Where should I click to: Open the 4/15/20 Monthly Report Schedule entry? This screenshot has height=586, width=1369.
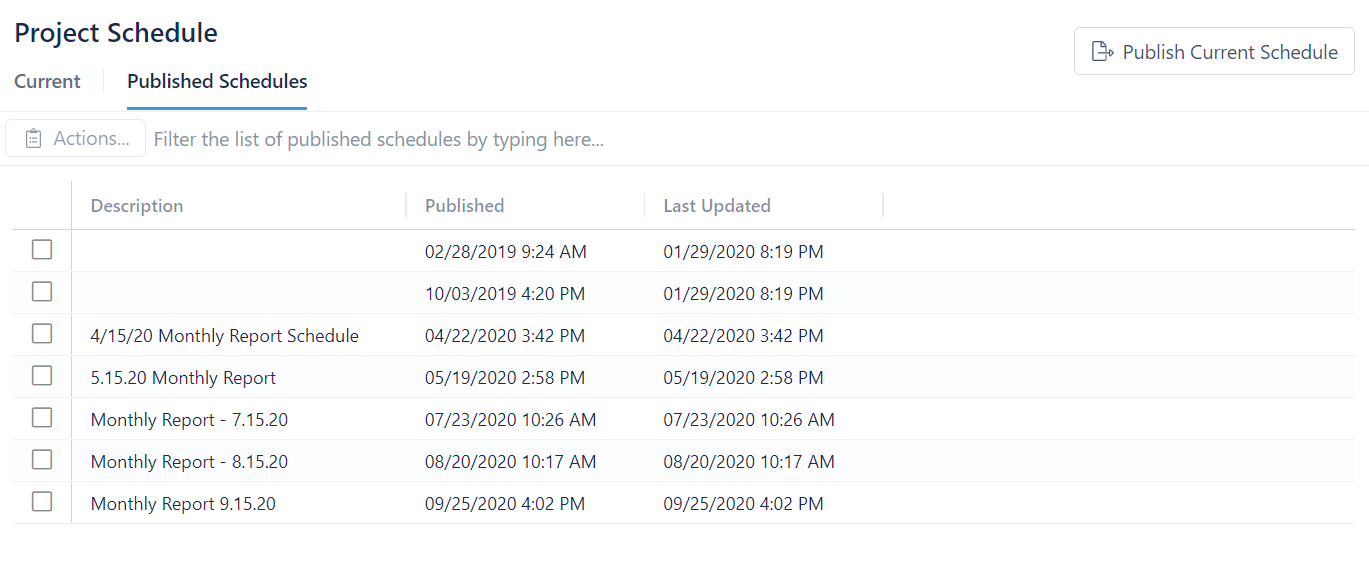click(x=224, y=336)
